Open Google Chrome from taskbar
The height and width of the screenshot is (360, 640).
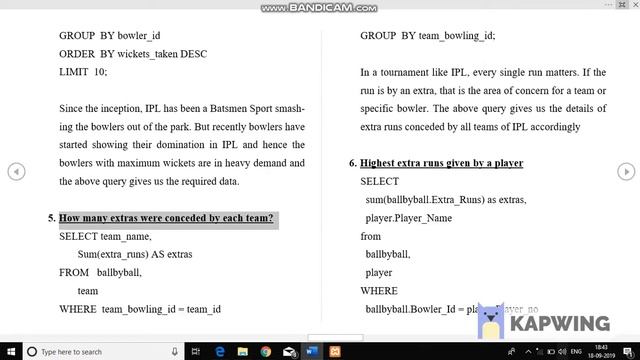tap(266, 351)
